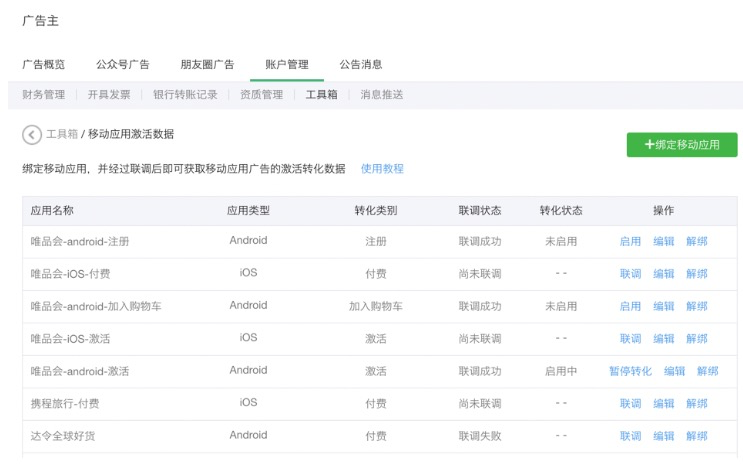Switch to the 消息推送 sub-tab
743x469 pixels.
[x=382, y=95]
